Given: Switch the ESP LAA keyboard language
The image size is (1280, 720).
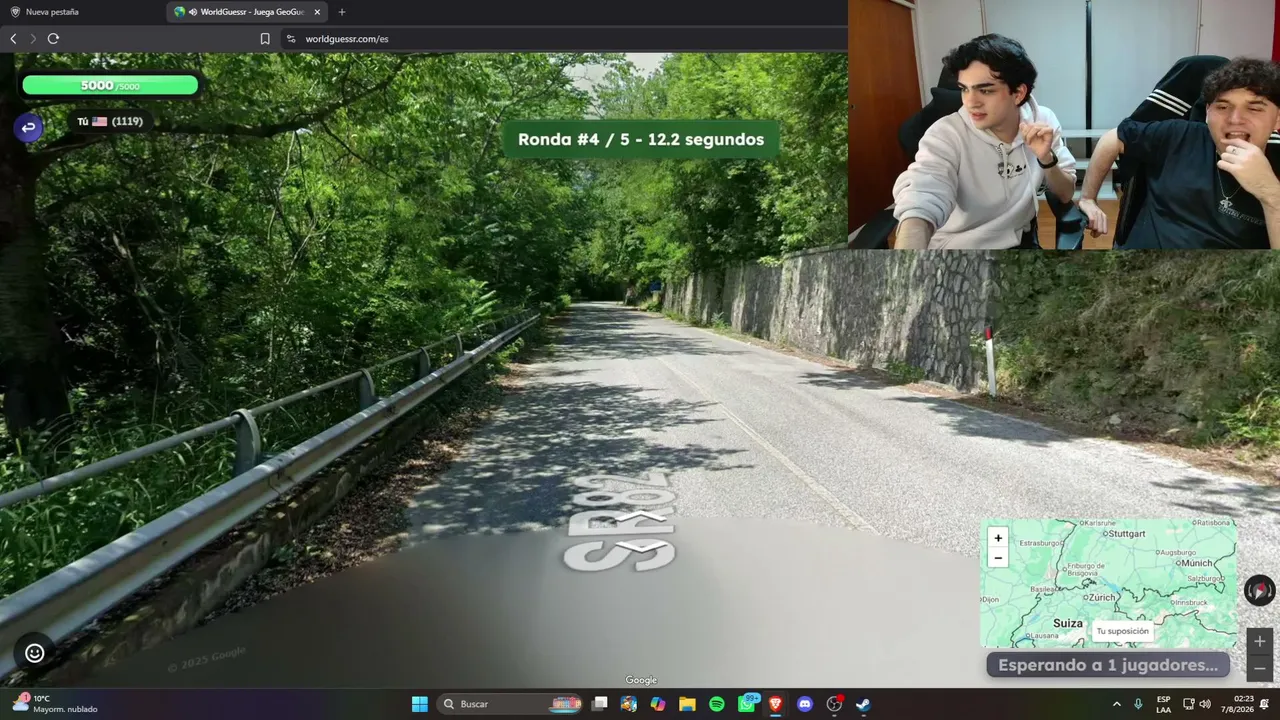Looking at the screenshot, I should [1164, 704].
